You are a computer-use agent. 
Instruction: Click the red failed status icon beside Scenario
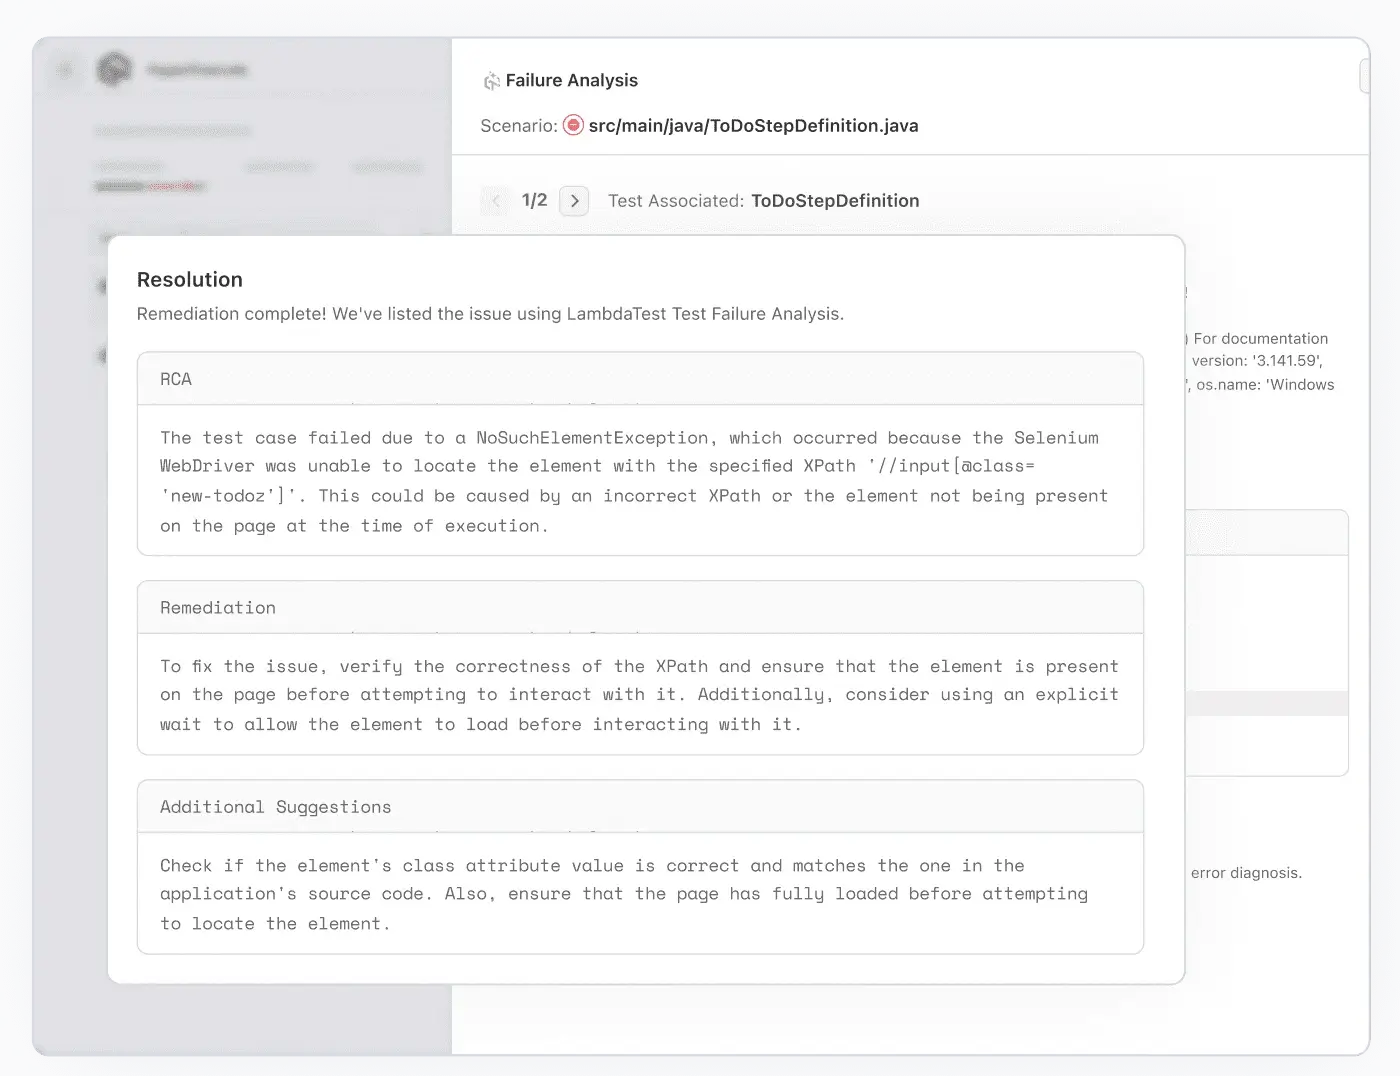(x=573, y=125)
